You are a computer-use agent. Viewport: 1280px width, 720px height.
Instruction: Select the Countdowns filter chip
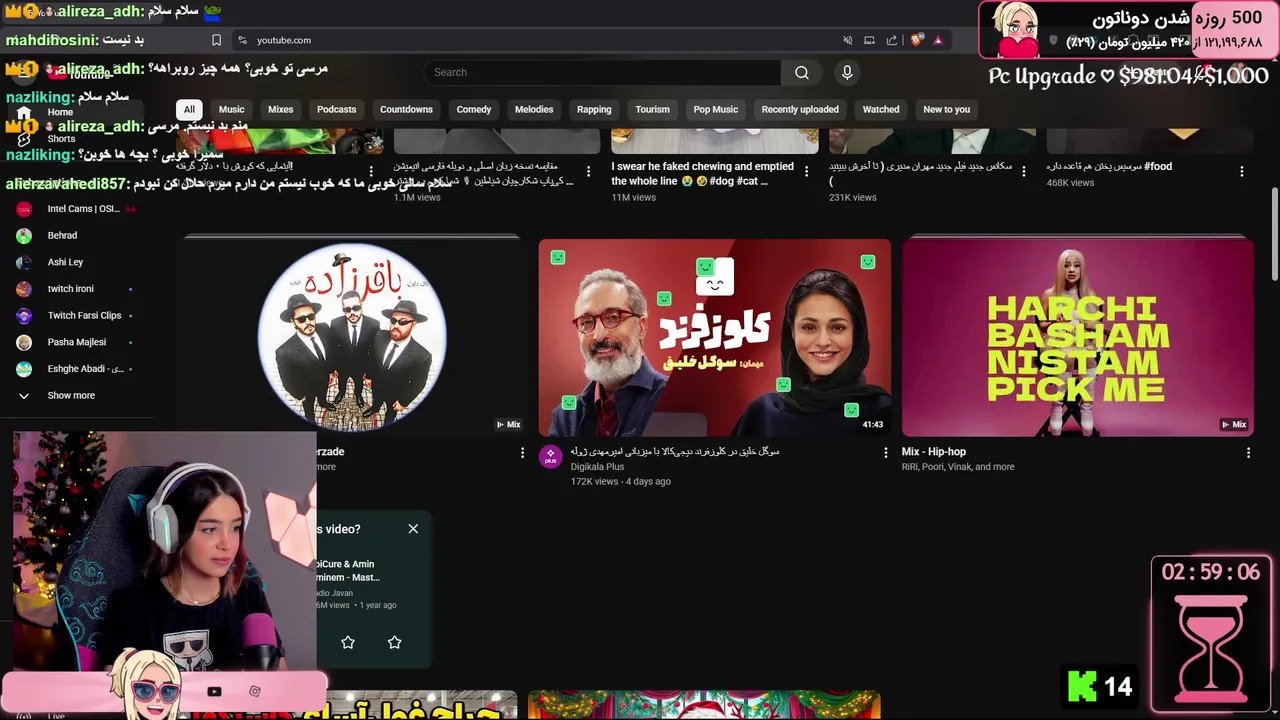[406, 109]
